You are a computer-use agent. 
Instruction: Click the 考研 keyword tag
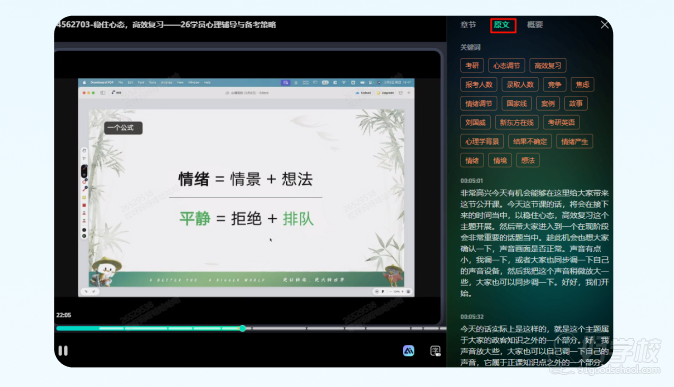click(472, 65)
